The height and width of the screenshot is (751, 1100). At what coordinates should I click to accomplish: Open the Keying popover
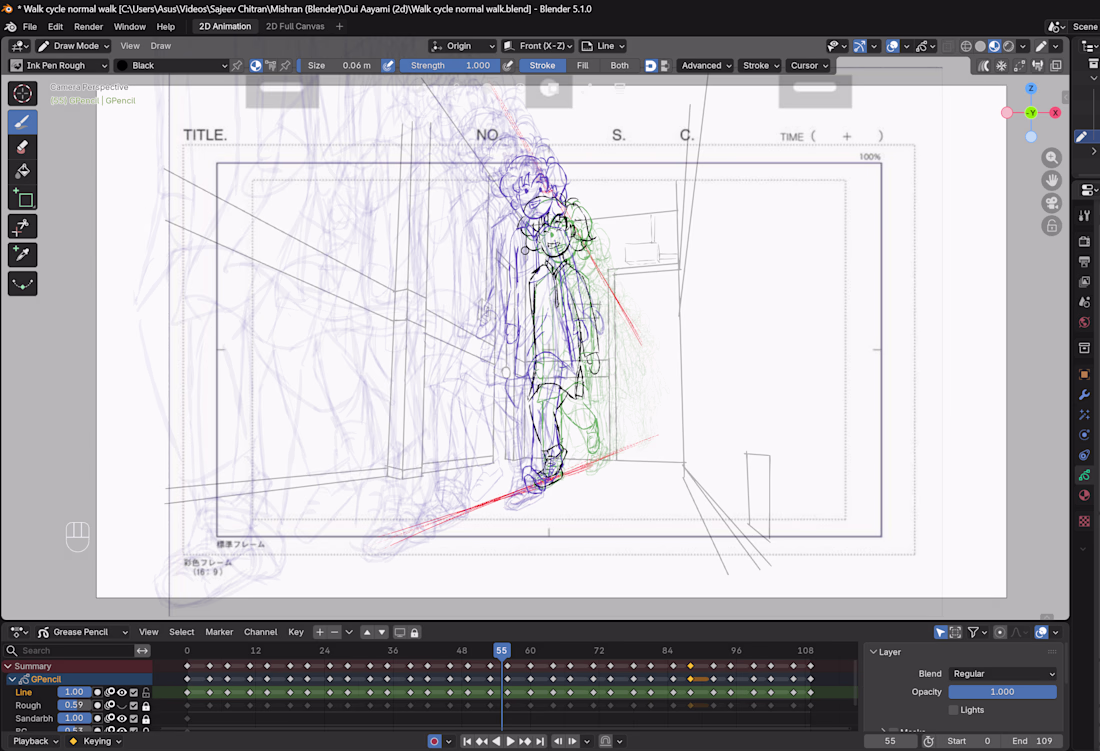point(95,741)
